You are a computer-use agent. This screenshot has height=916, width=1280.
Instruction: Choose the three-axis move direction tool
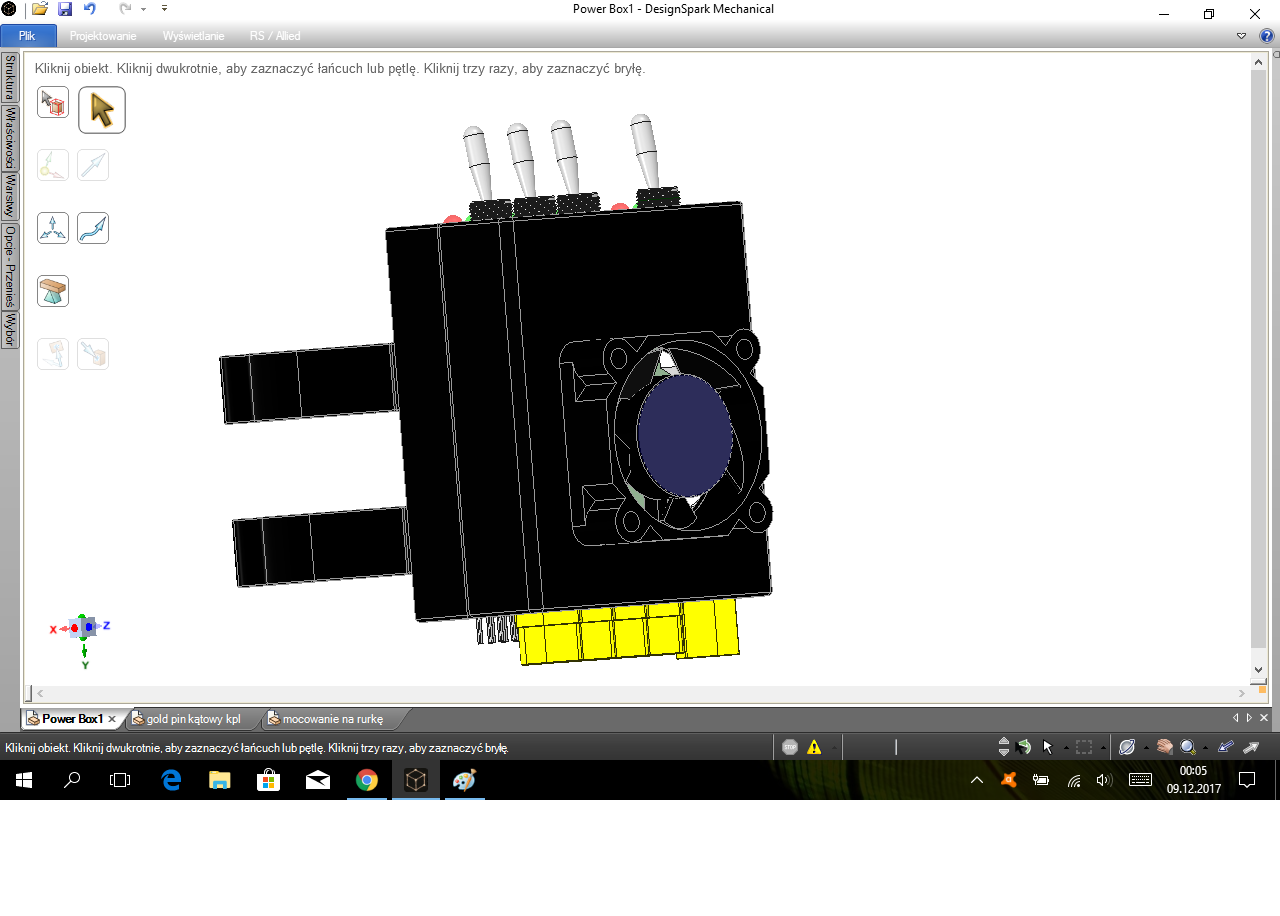(53, 228)
